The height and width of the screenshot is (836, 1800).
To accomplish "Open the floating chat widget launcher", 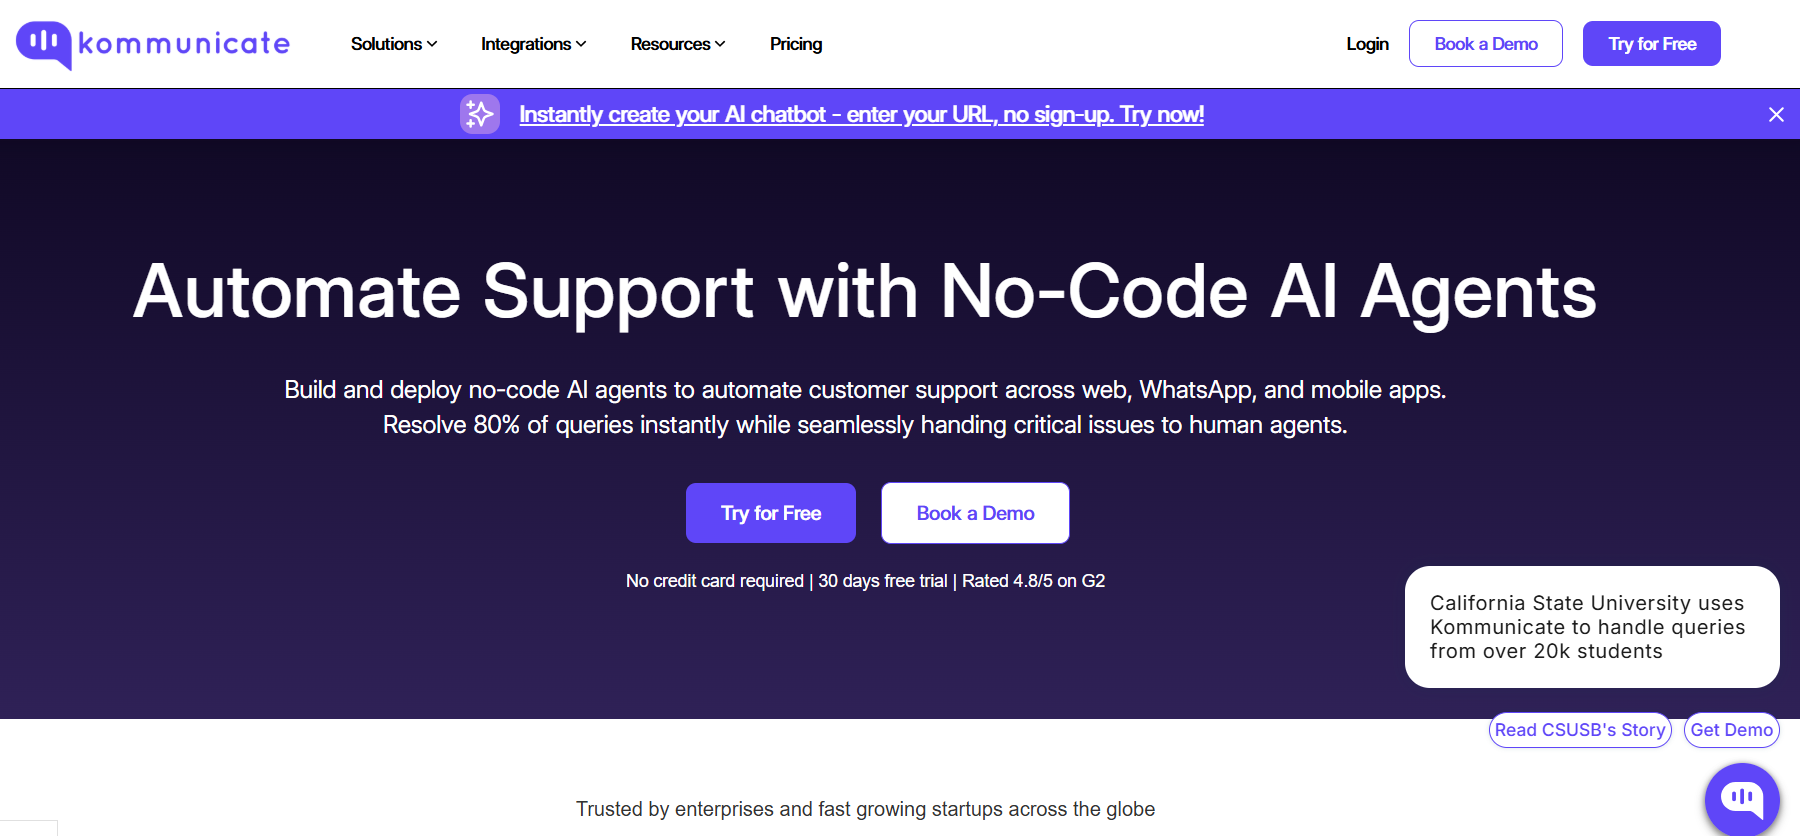I will tap(1741, 798).
